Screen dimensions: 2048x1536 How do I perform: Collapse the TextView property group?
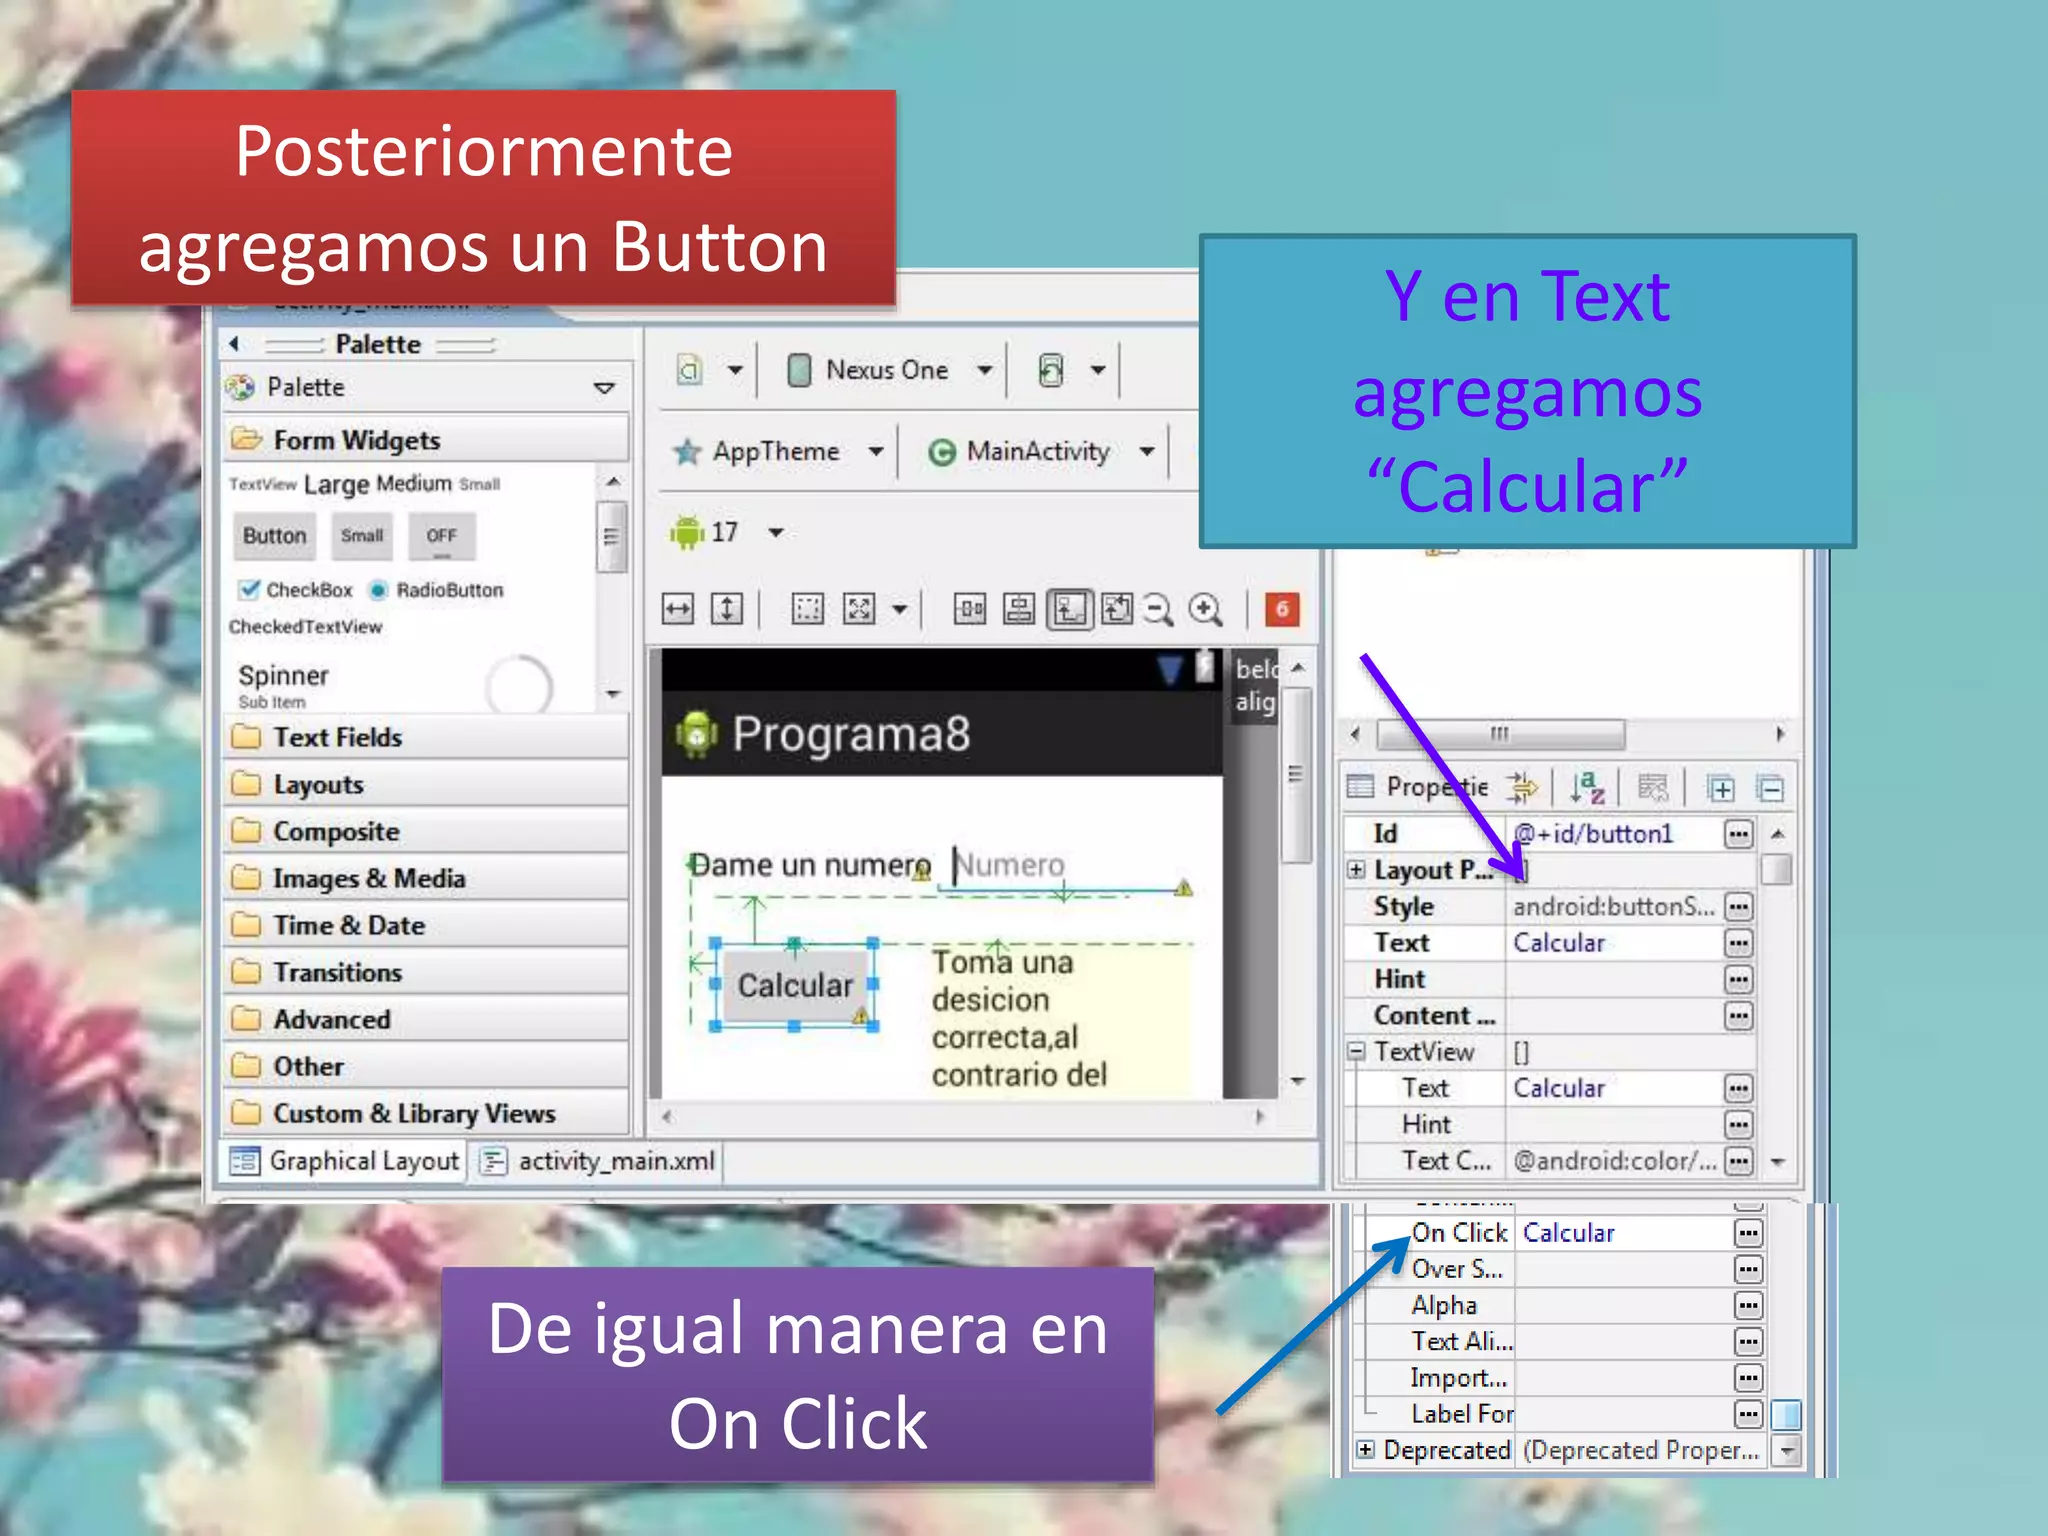point(1356,1051)
